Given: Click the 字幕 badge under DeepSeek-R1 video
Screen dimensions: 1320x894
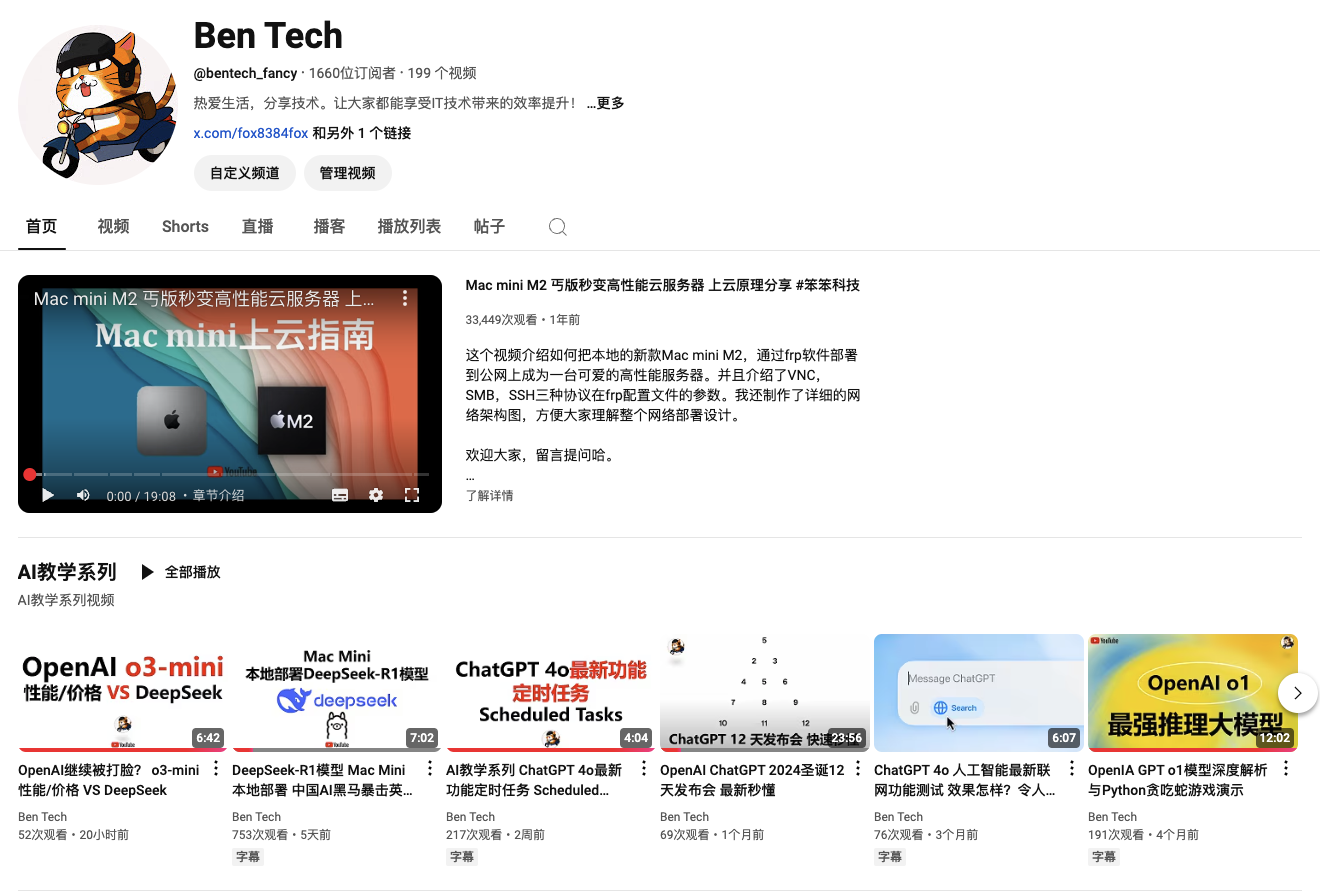Looking at the screenshot, I should click(247, 856).
